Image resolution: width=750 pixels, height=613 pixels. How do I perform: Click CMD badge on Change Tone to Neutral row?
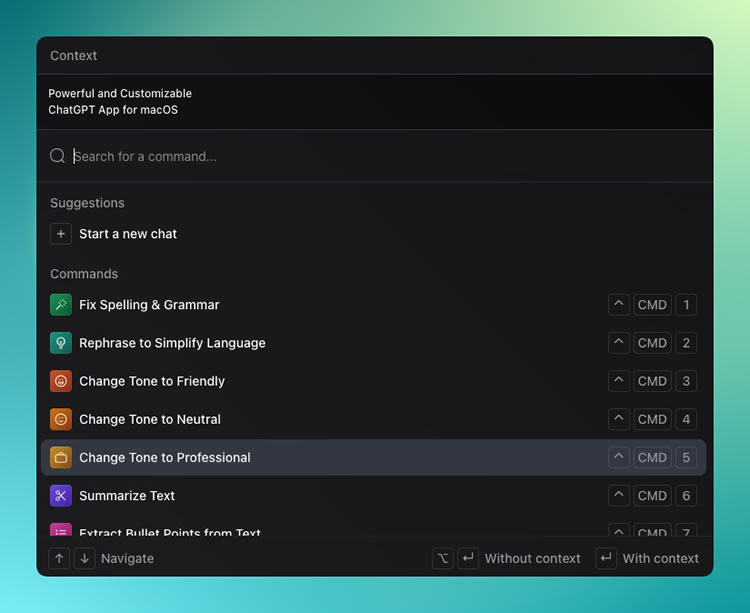(x=652, y=419)
